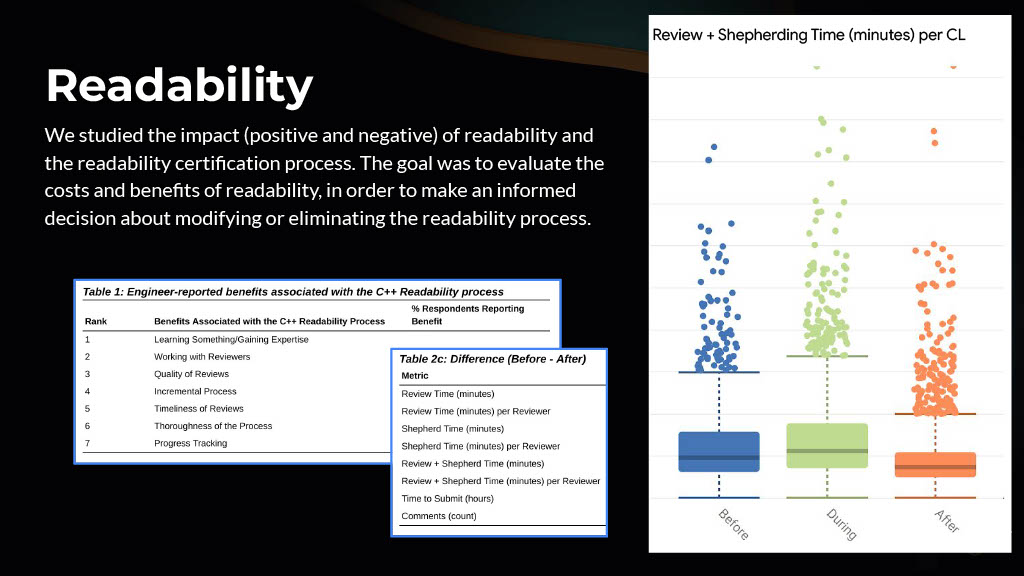
Task: Click the blue Before box in the boxplot
Action: [x=719, y=452]
